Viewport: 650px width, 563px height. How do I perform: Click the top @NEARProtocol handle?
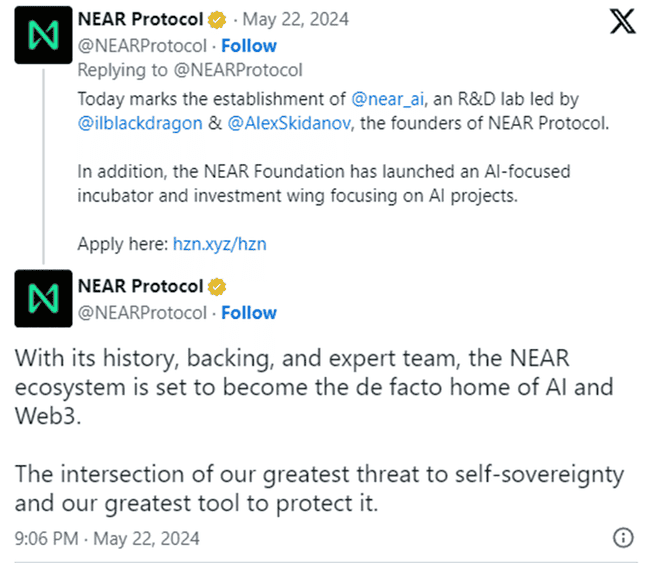click(x=142, y=45)
